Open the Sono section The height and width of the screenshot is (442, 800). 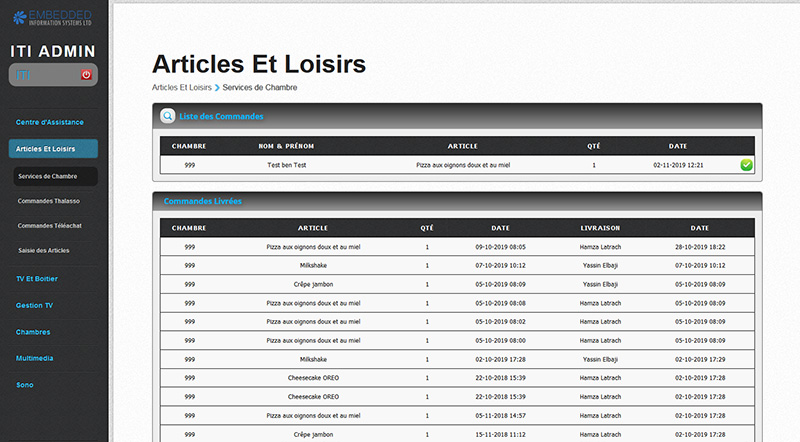(25, 384)
